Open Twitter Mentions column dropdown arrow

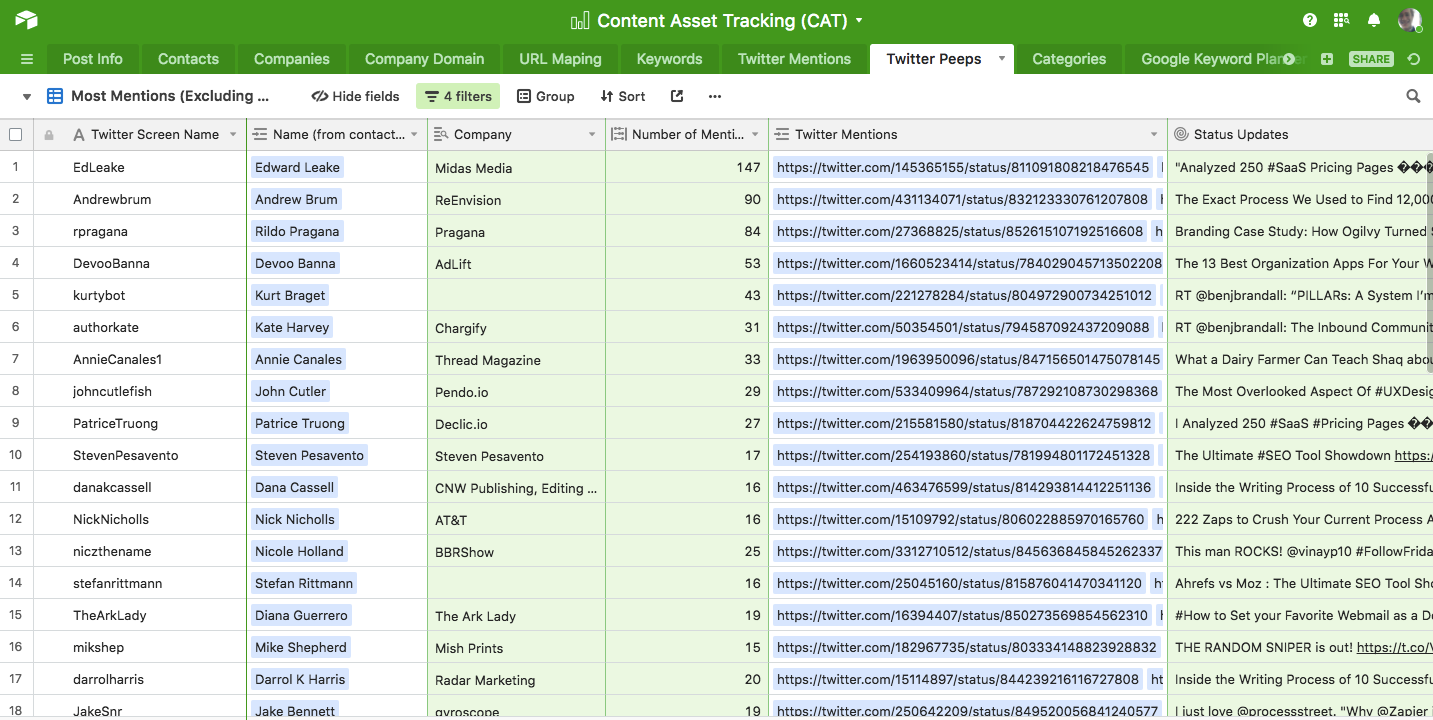(x=1154, y=134)
